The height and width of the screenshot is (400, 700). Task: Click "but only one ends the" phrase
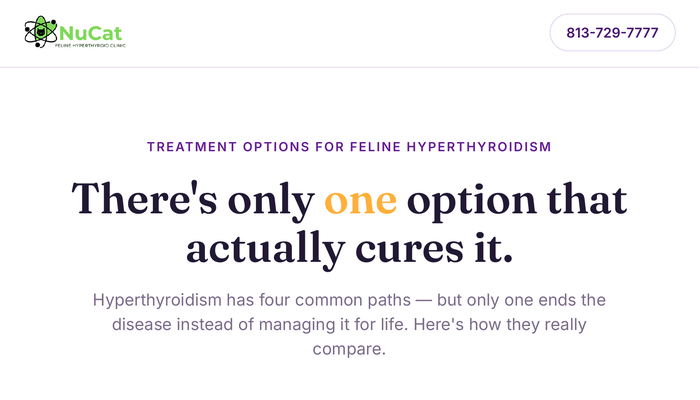click(521, 300)
